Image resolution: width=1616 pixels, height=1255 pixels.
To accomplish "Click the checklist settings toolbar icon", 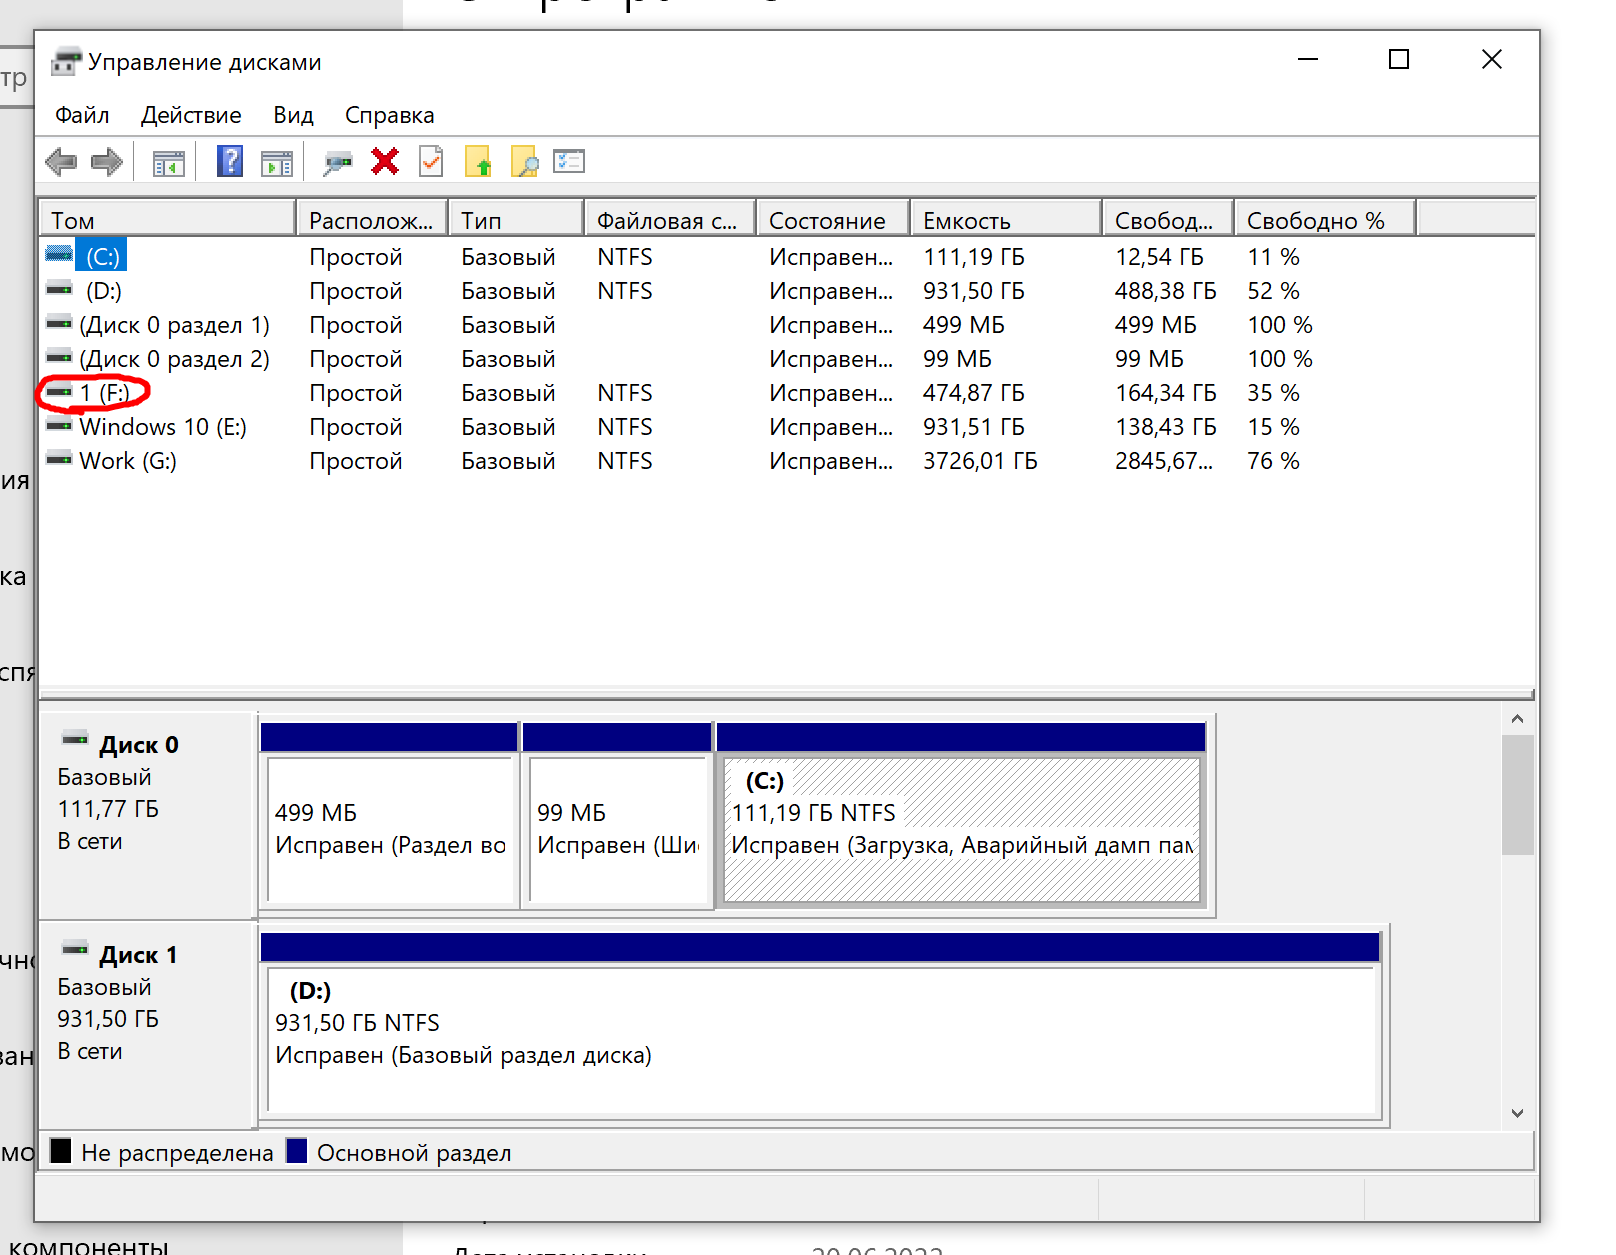I will point(569,161).
